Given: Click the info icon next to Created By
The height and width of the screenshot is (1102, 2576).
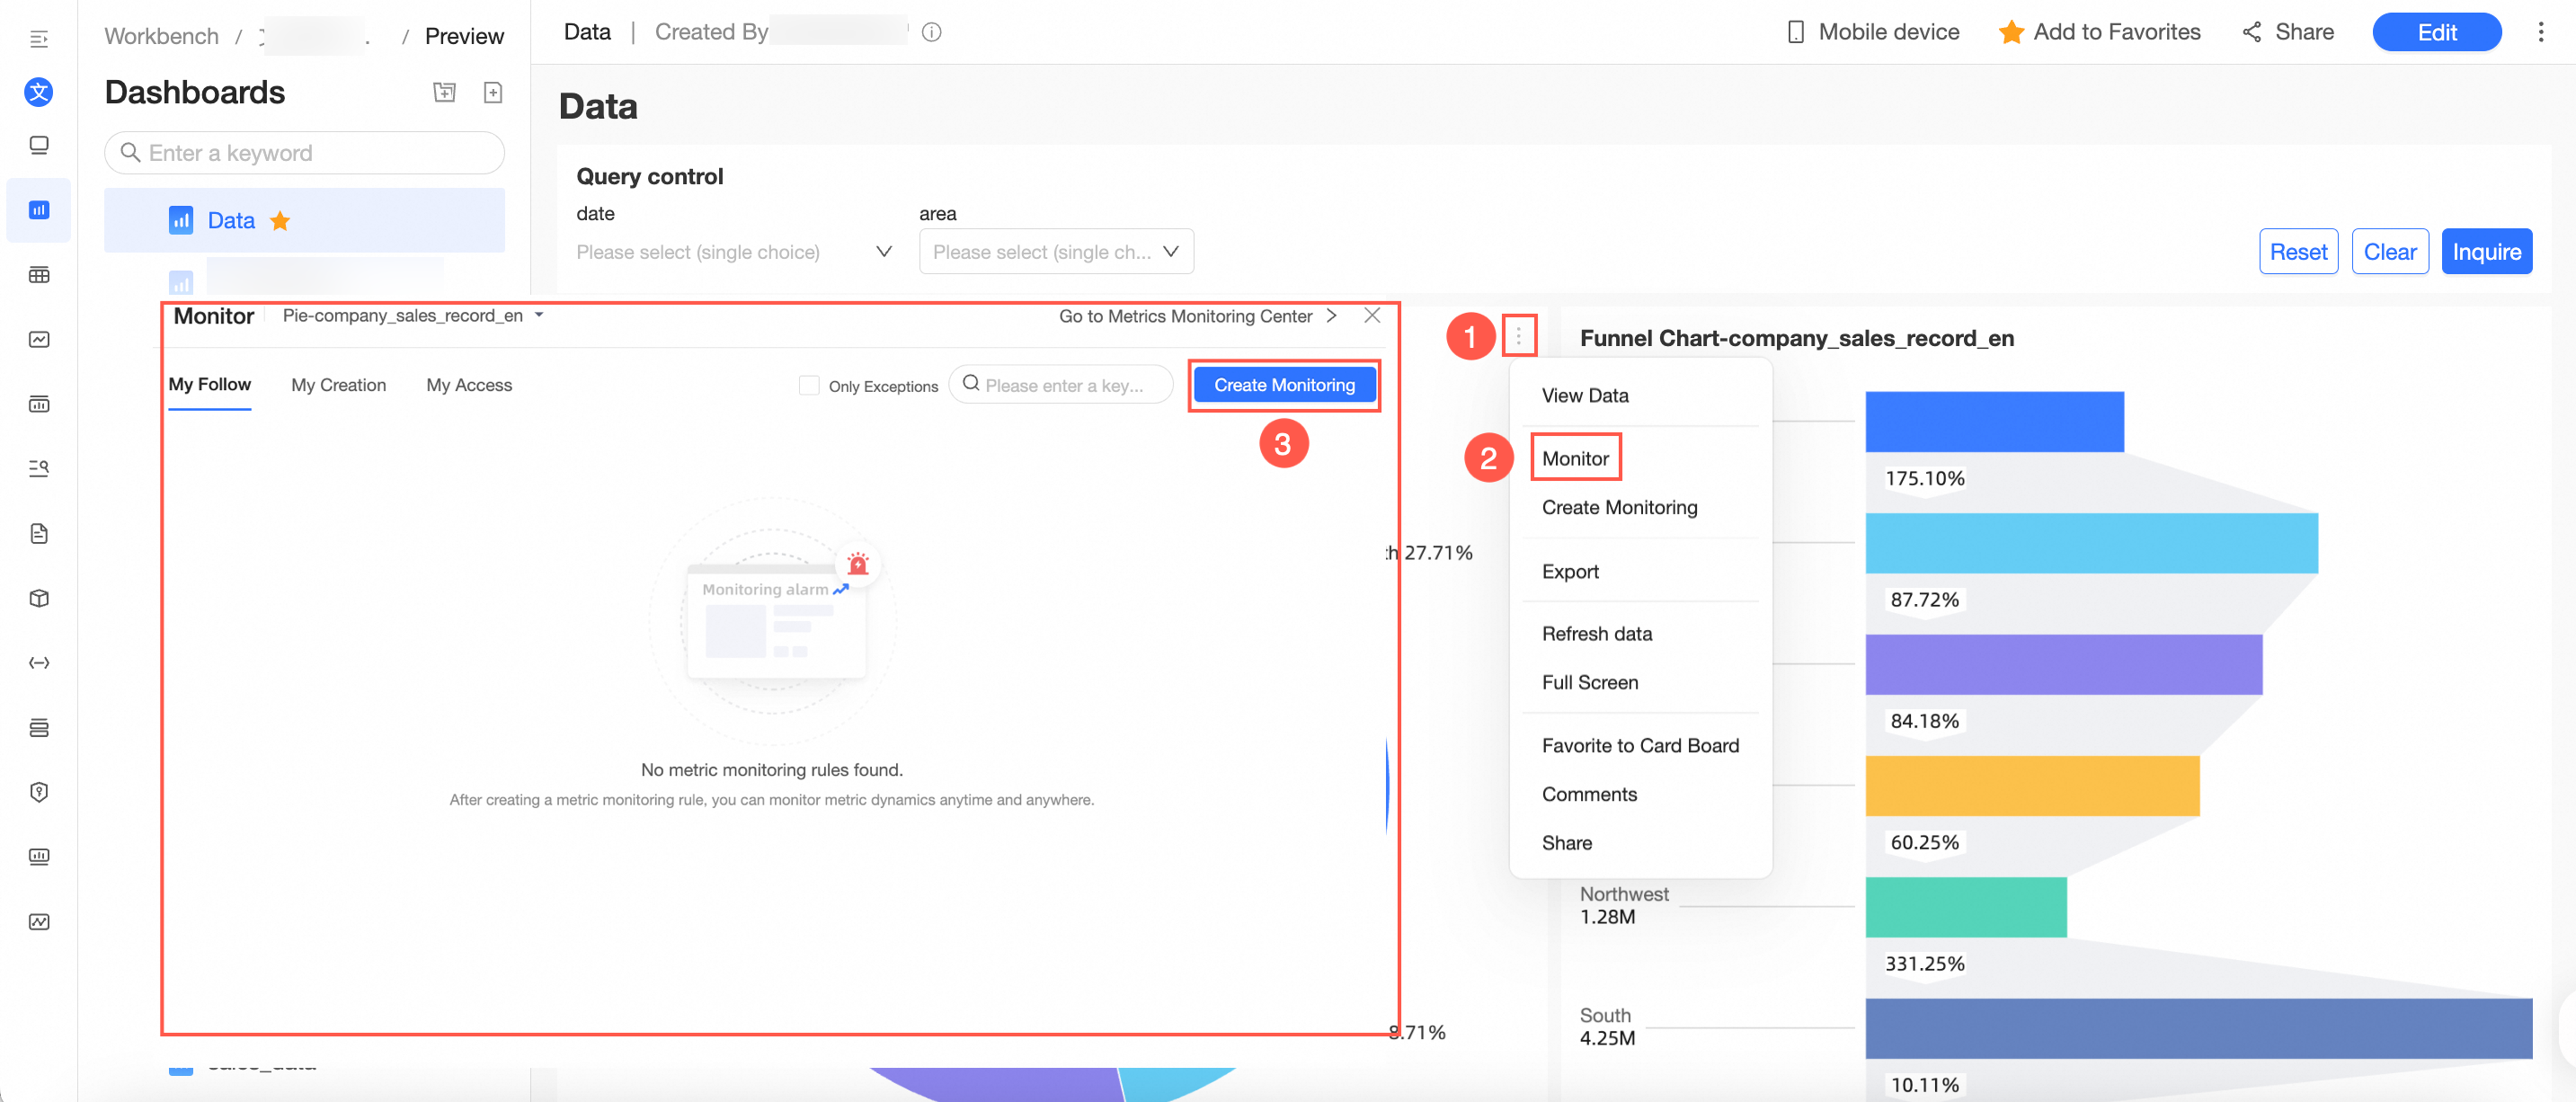Looking at the screenshot, I should (931, 33).
